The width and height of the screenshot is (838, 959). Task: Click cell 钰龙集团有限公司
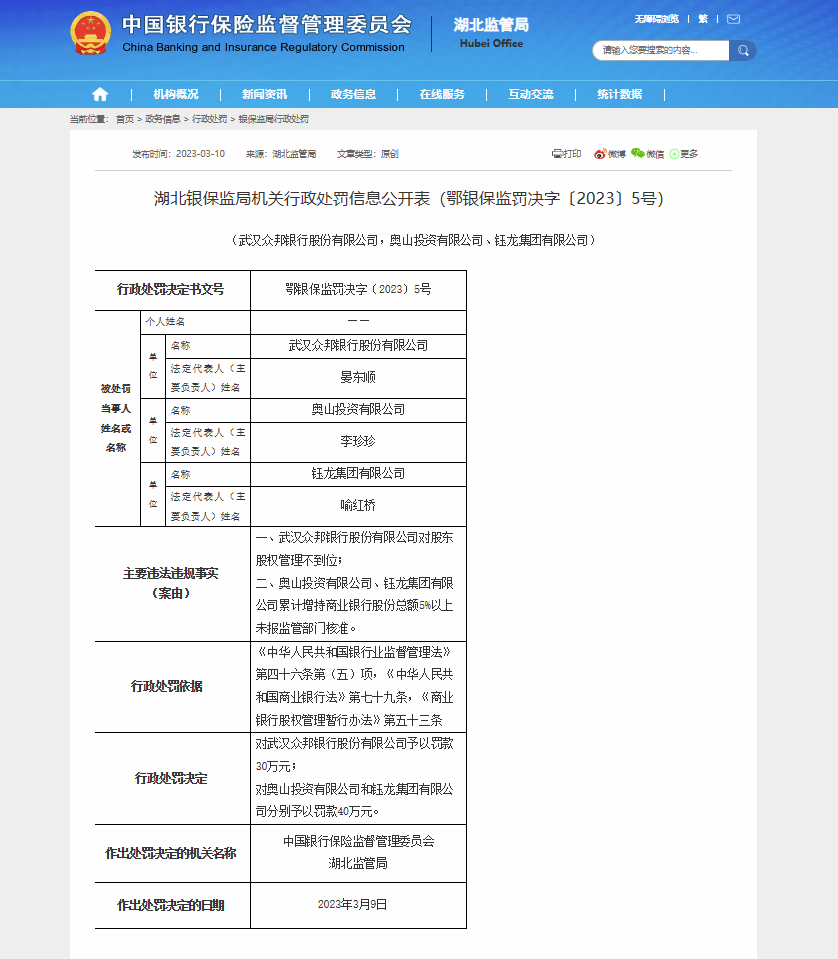(358, 474)
